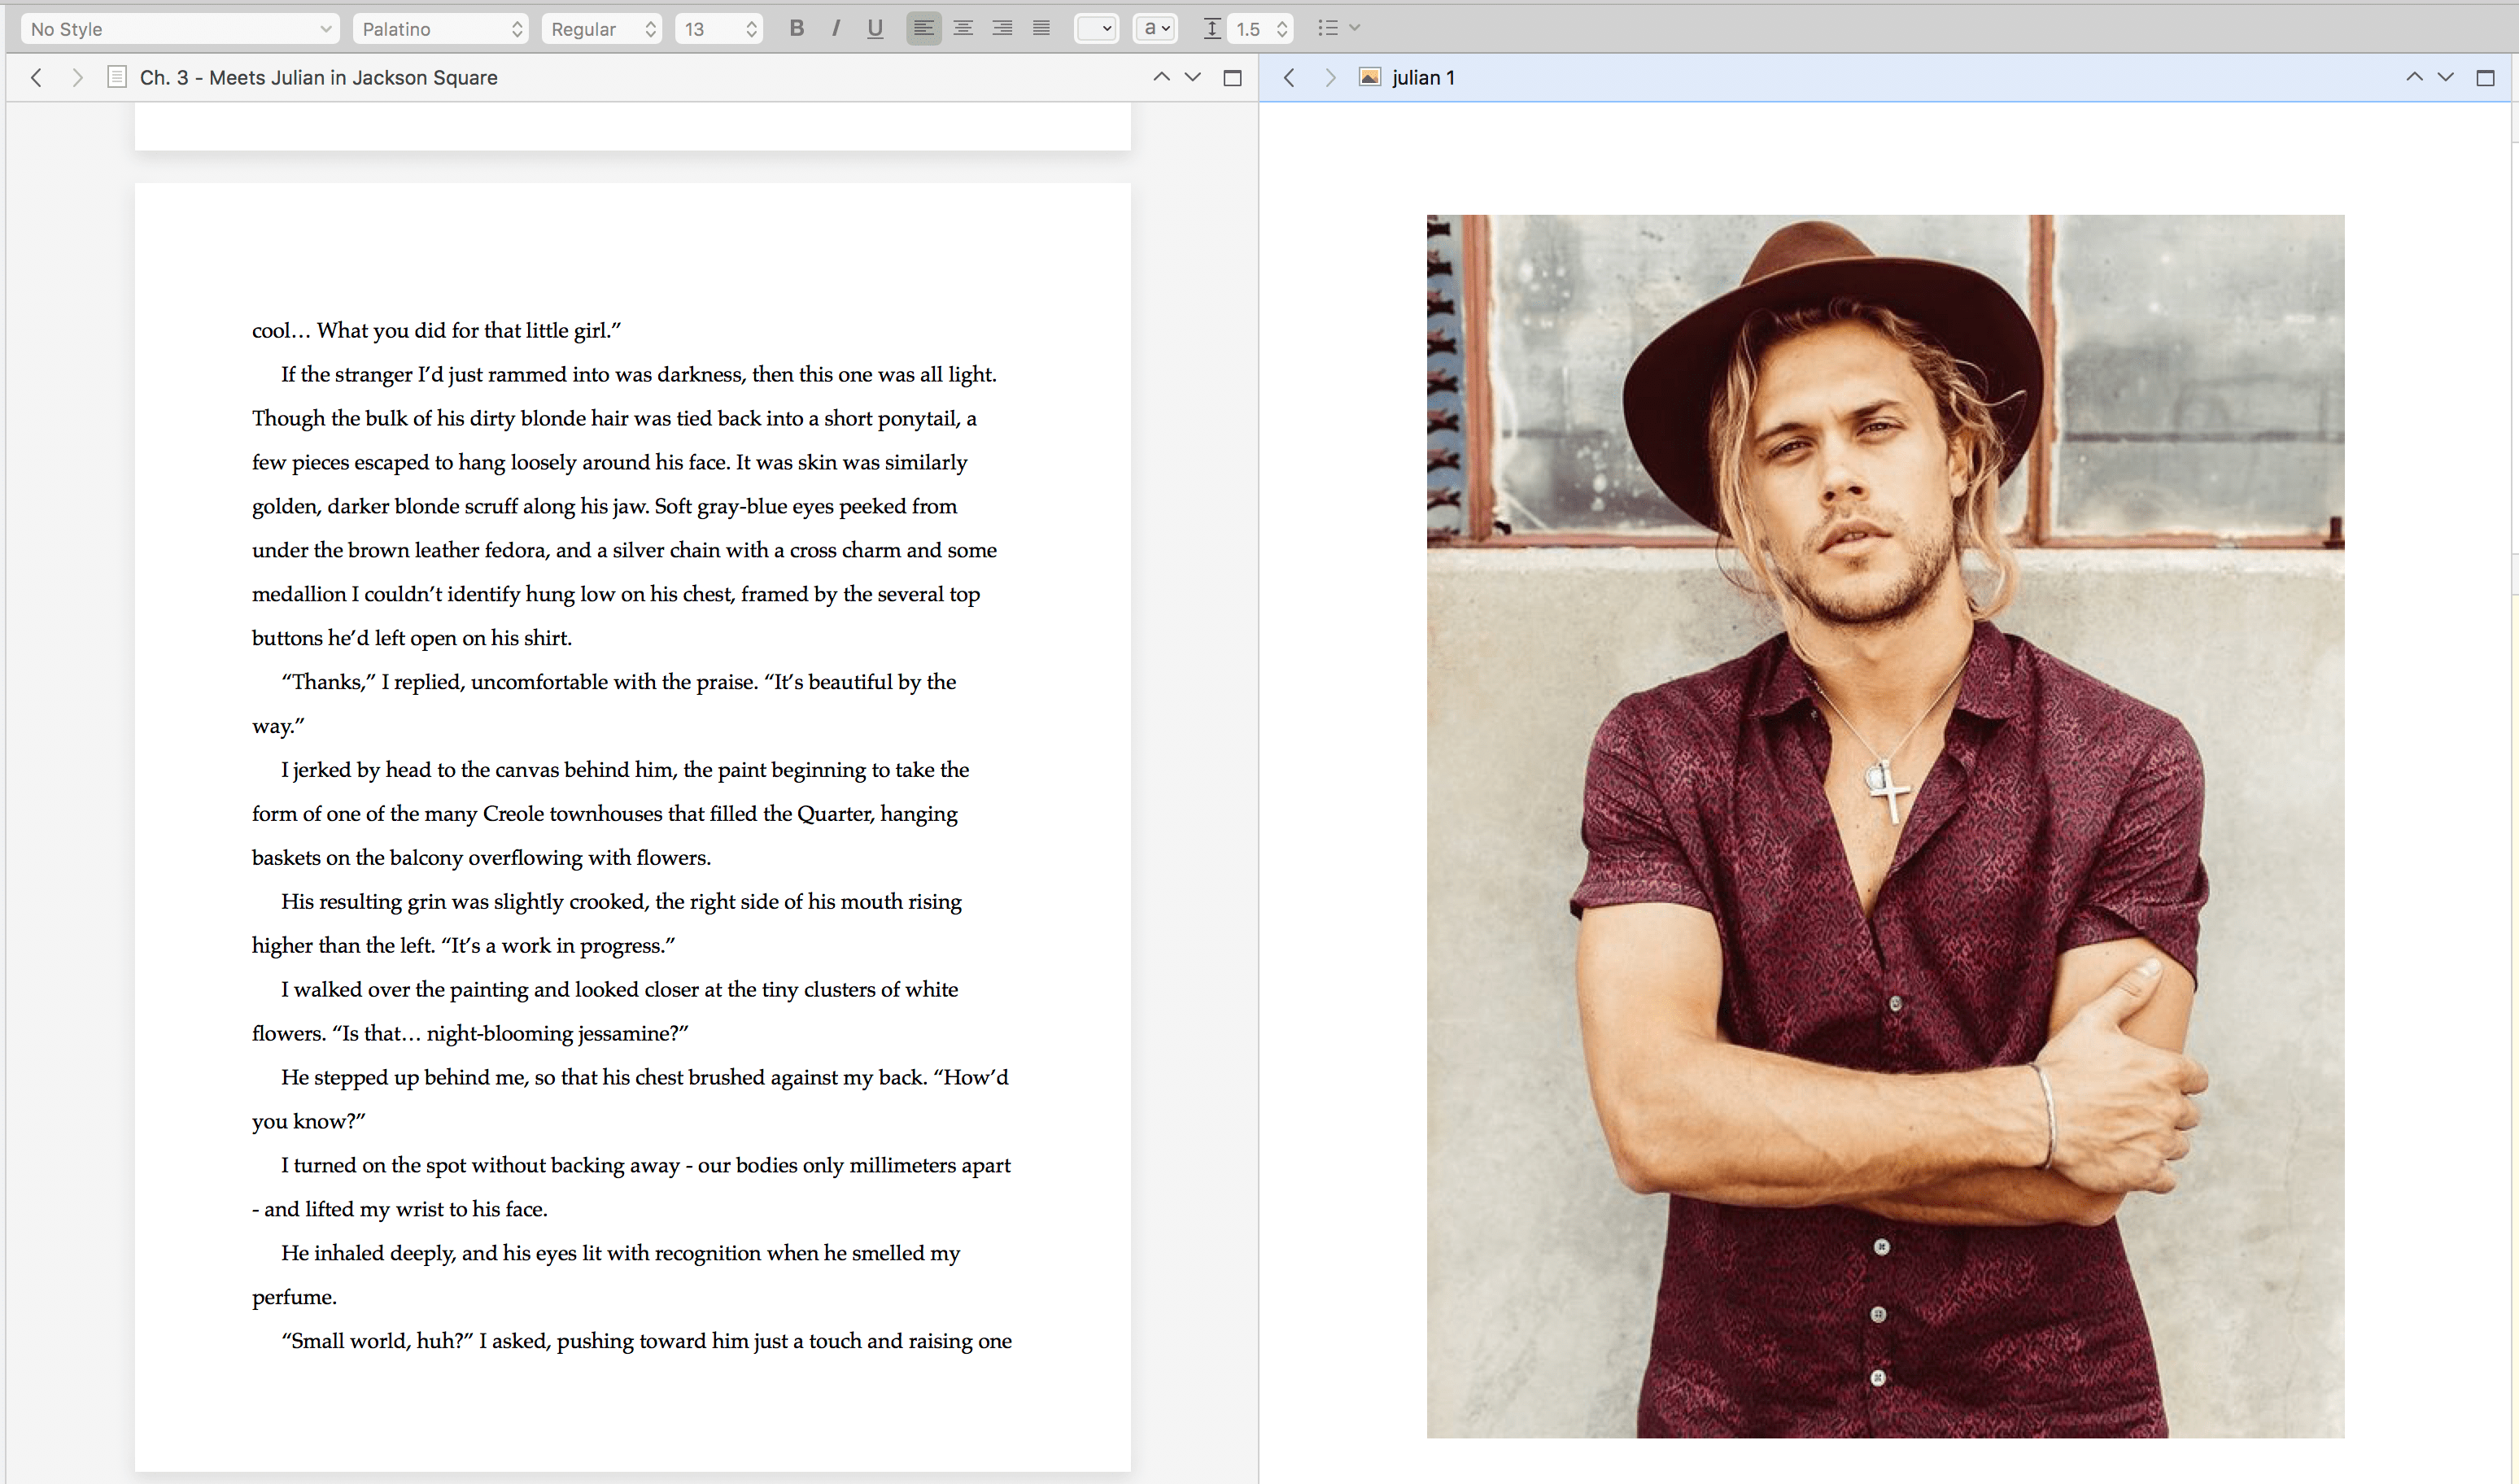Viewport: 2519px width, 1484px height.
Task: Click the document icon beside the chapter title
Action: tap(117, 77)
